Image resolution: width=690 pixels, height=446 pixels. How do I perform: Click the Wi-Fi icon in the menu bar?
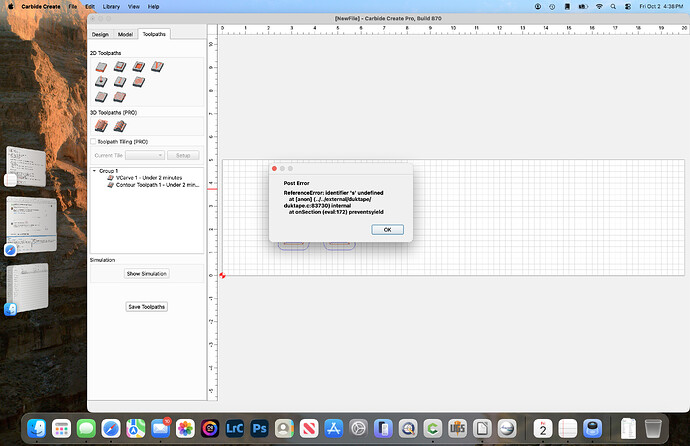click(x=599, y=7)
